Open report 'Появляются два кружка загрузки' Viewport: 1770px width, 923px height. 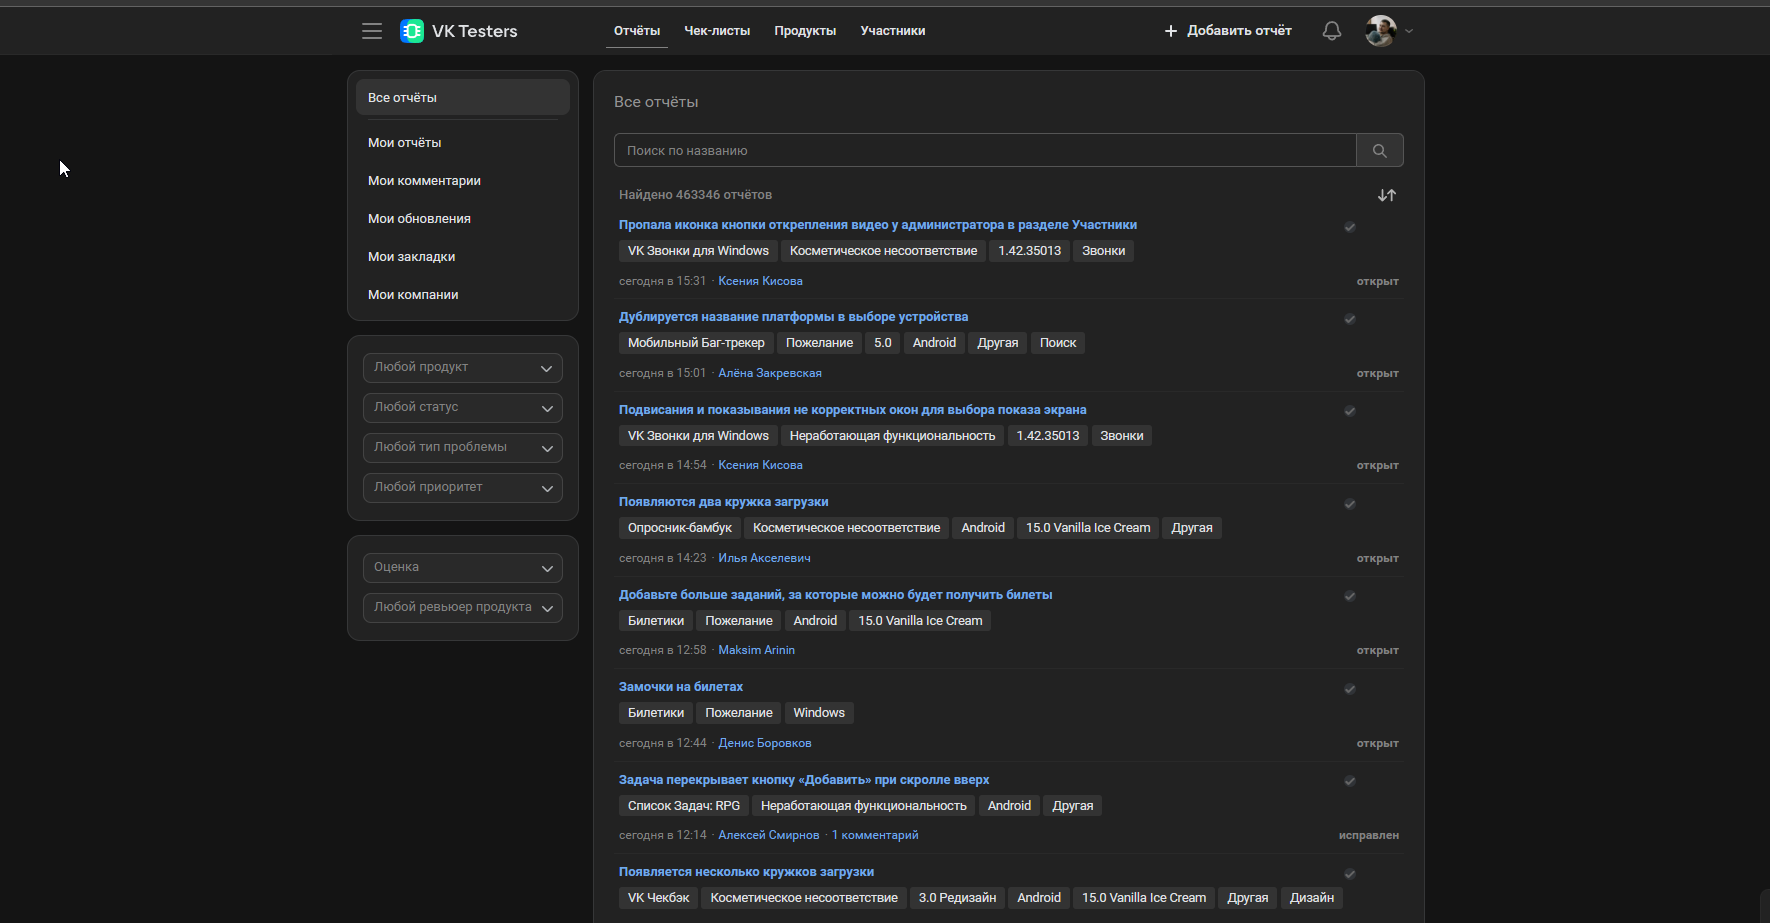[x=723, y=502]
